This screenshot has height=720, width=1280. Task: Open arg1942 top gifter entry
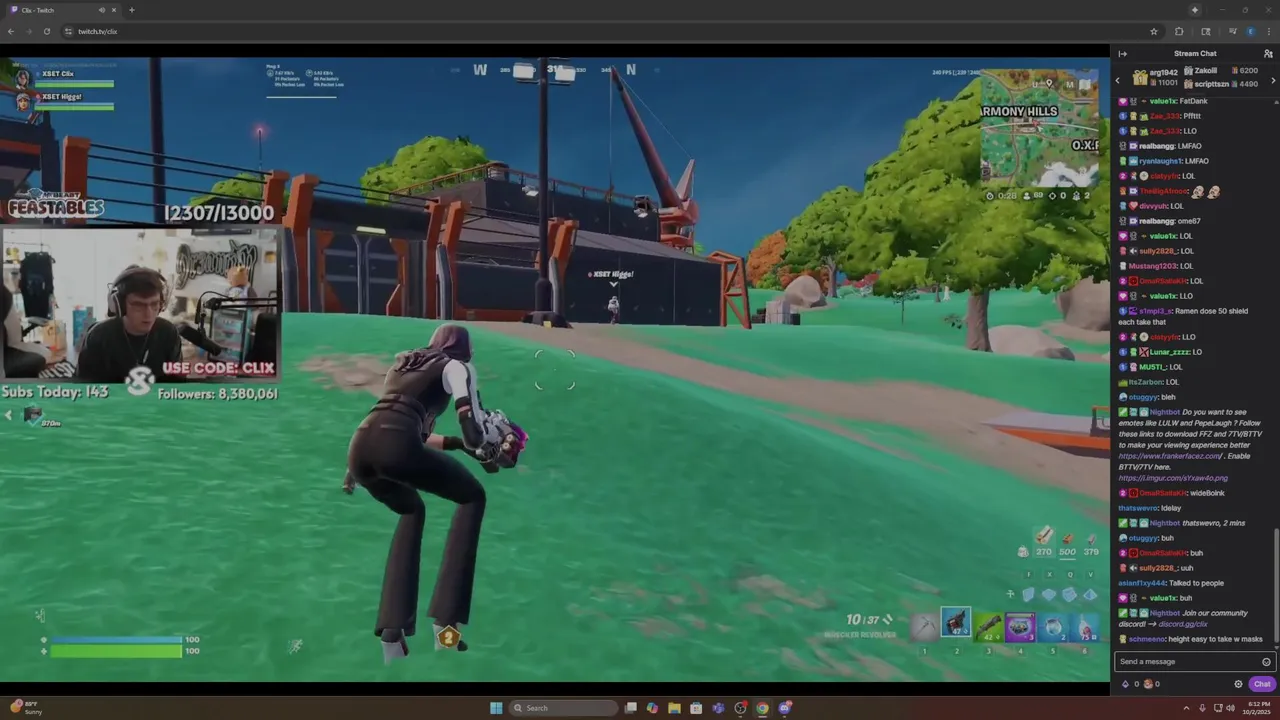click(x=1156, y=77)
